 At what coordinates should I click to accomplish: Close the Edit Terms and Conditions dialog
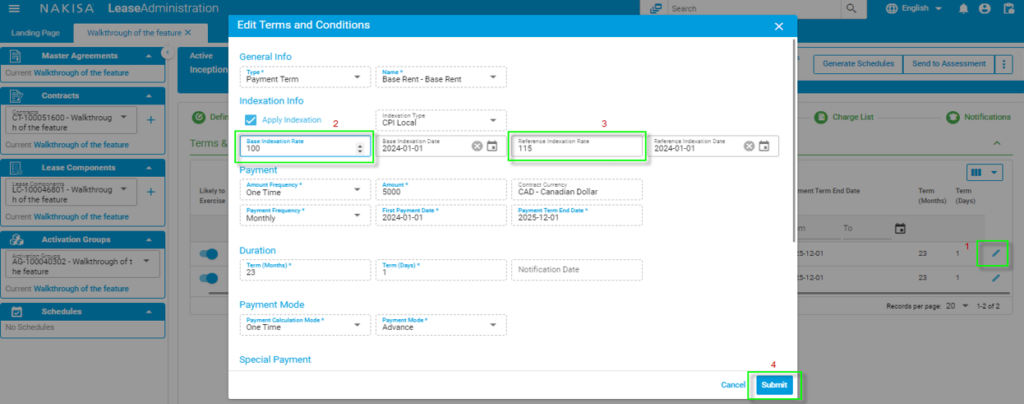tap(779, 25)
